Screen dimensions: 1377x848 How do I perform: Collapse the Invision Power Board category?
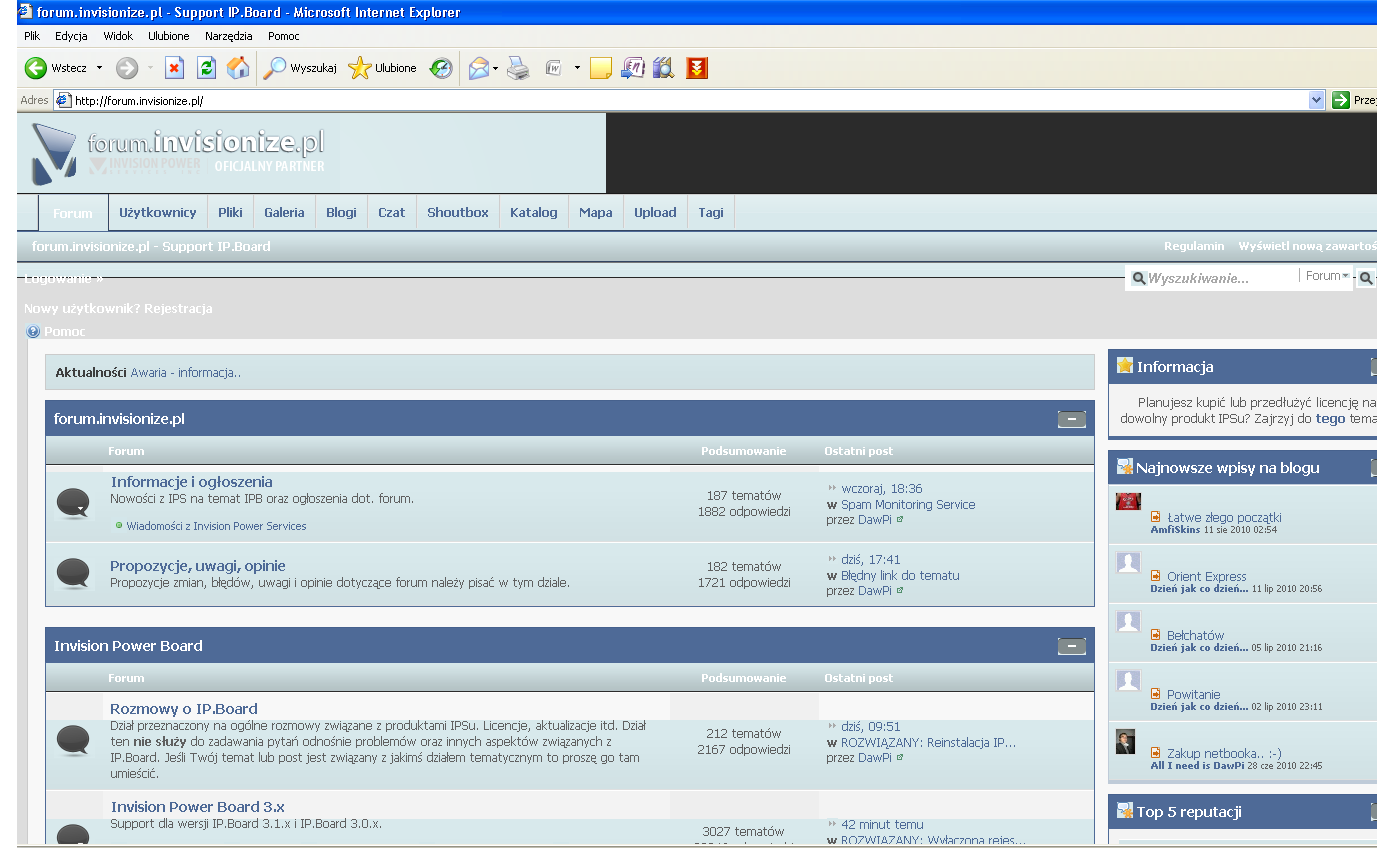(1071, 646)
